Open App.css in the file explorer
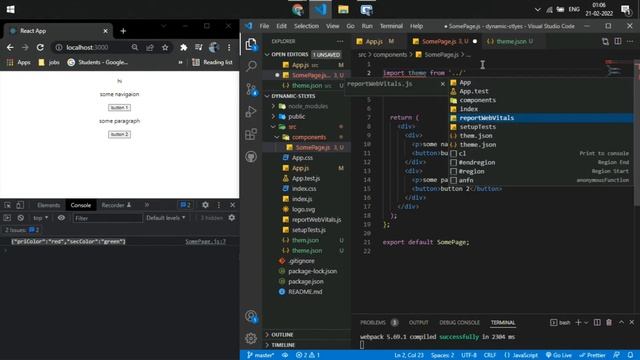The width and height of the screenshot is (640, 360). 302,158
